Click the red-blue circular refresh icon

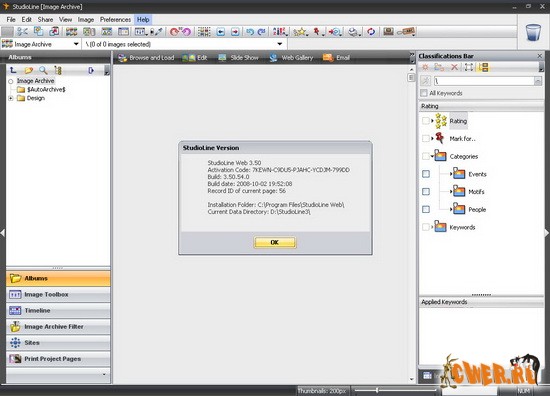(371, 32)
